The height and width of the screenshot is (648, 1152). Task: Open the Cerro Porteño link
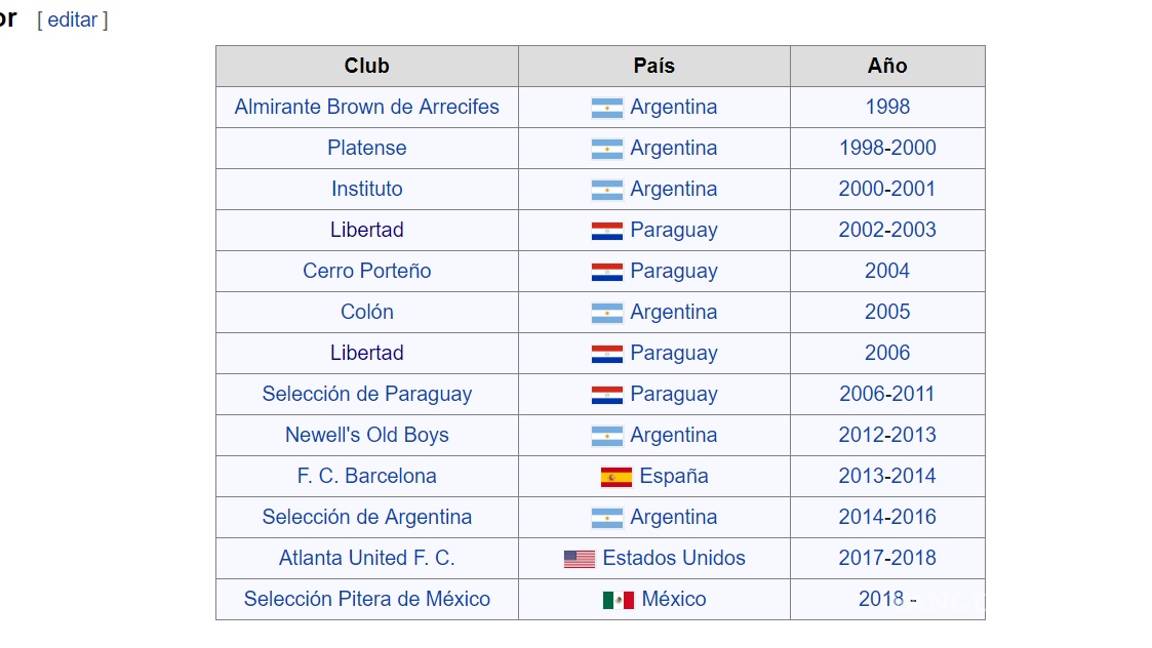(x=366, y=271)
